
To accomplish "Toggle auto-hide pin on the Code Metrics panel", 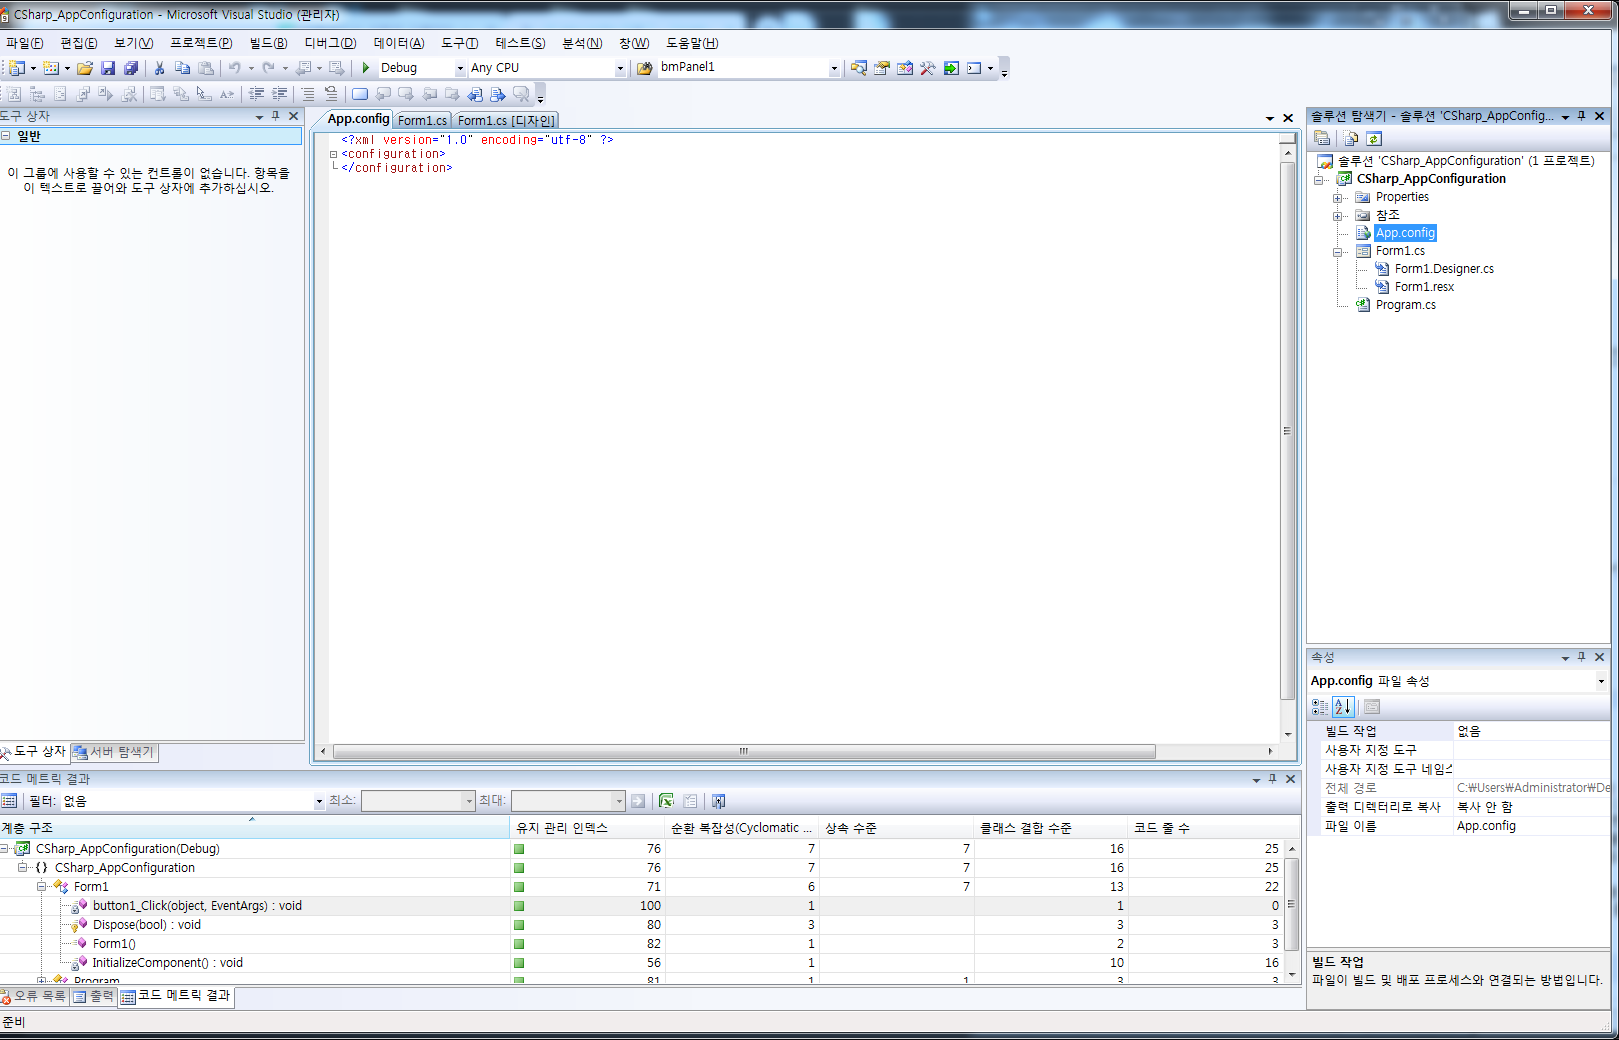I will tap(1273, 779).
